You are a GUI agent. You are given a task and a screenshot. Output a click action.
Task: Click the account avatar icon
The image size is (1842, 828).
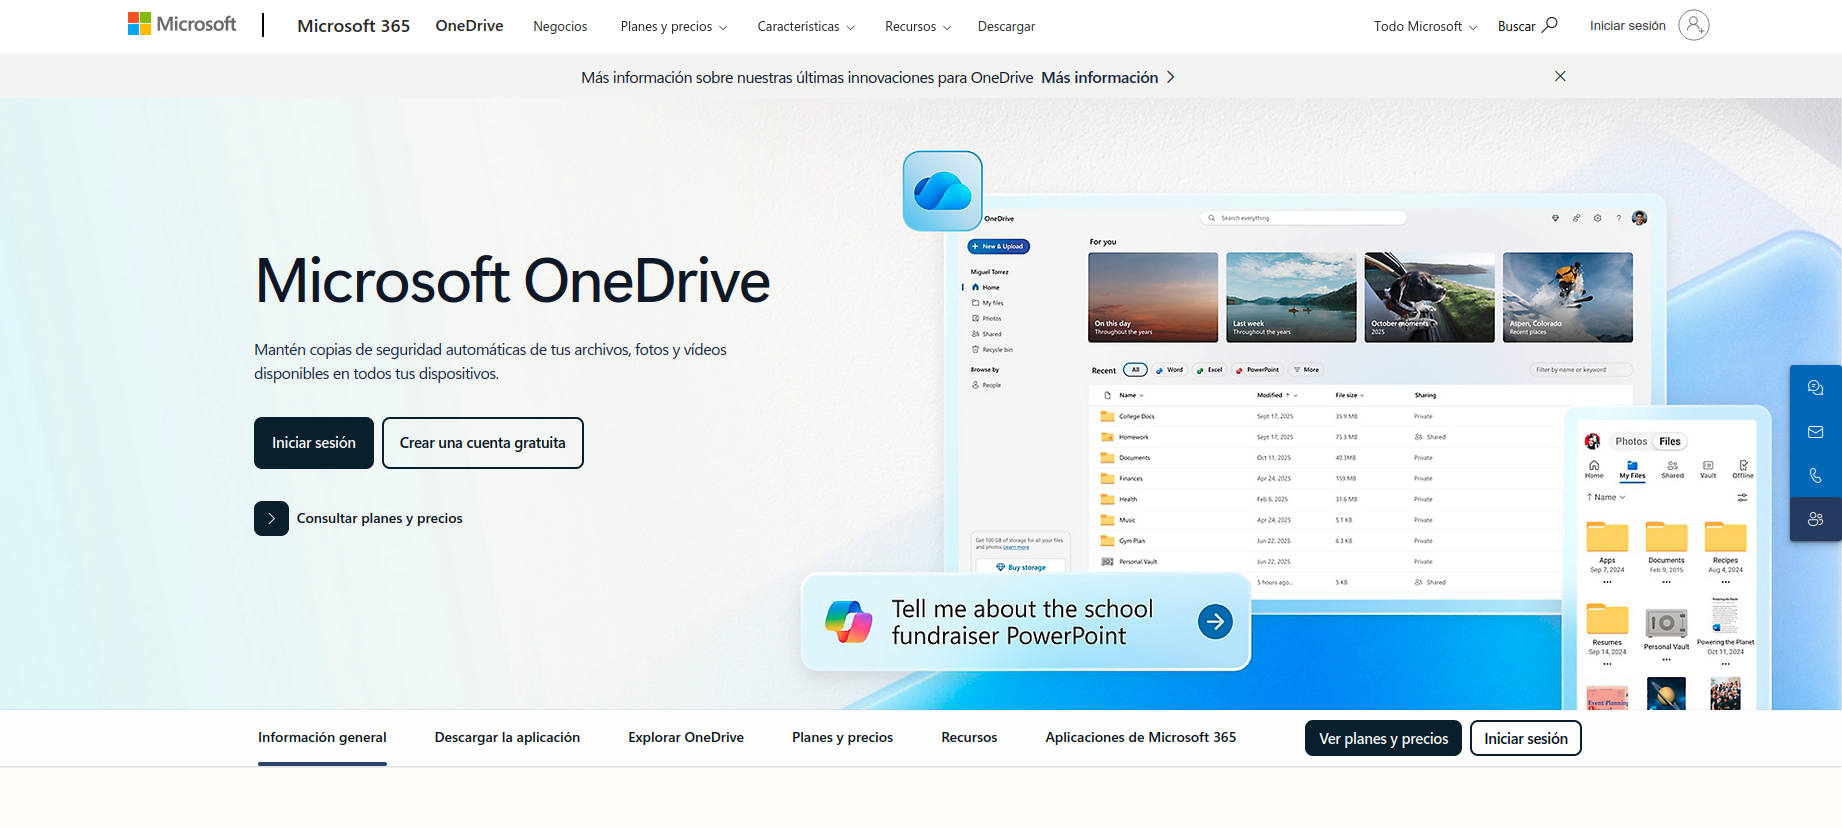coord(1693,25)
